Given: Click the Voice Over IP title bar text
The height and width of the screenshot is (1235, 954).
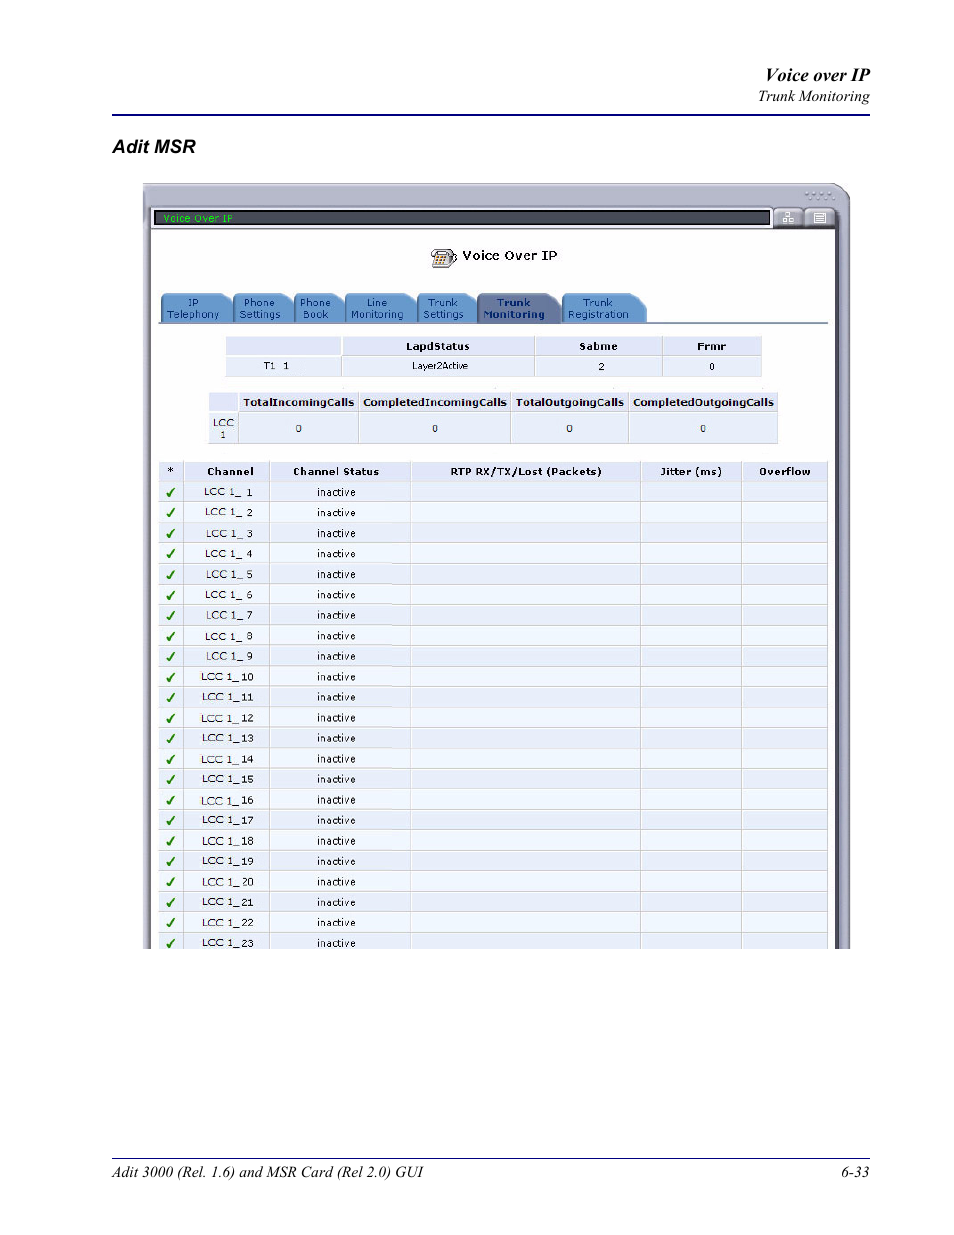Looking at the screenshot, I should click(197, 218).
